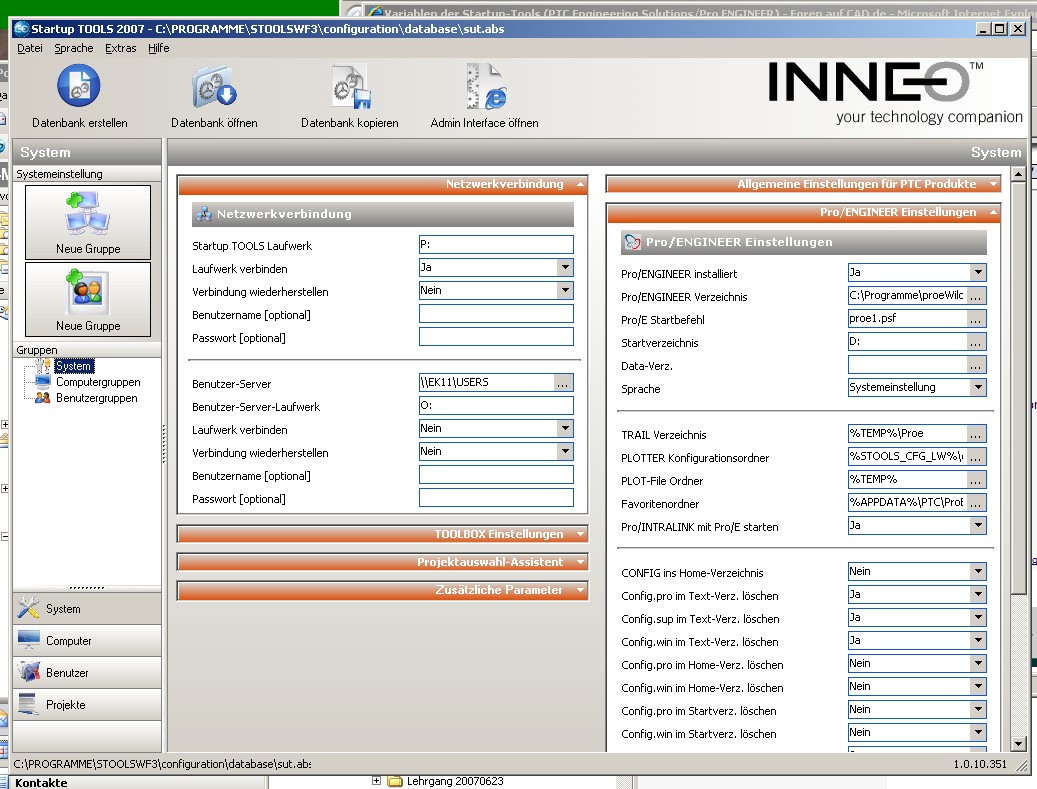
Task: Click Kontakte in the background window
Action: point(41,783)
